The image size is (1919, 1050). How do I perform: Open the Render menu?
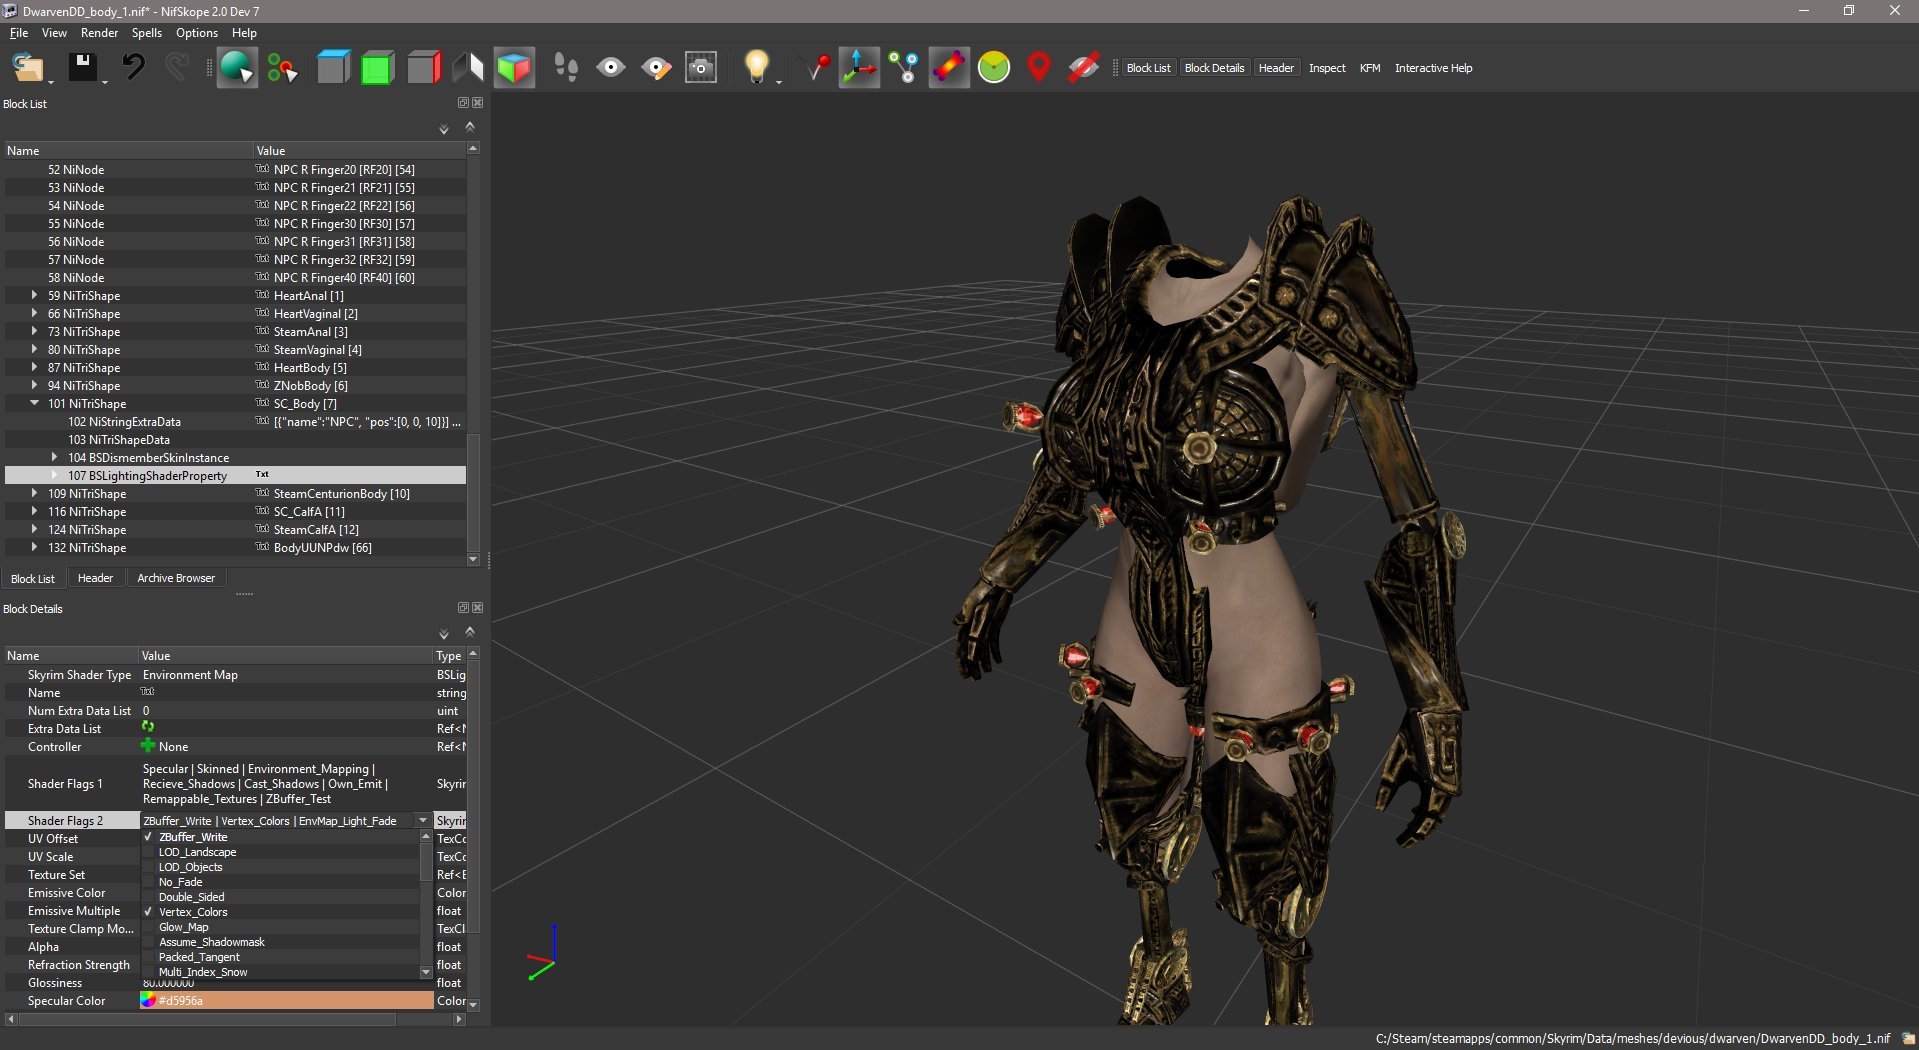click(x=99, y=33)
